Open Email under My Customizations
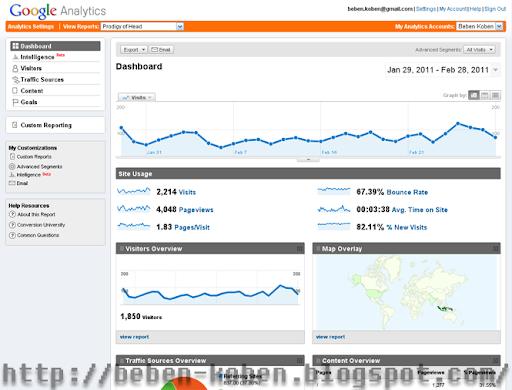This screenshot has width=512, height=390. (22, 183)
